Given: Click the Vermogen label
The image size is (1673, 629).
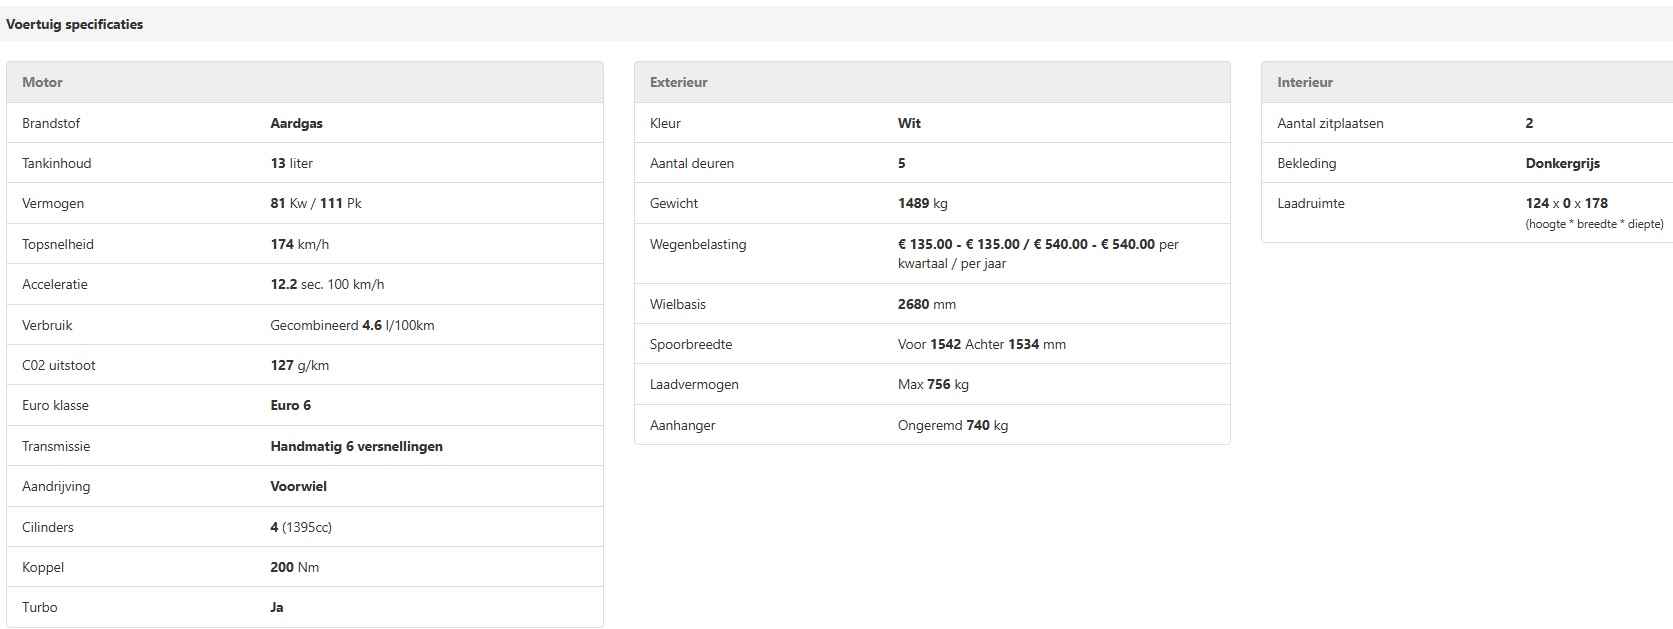Looking at the screenshot, I should [x=53, y=203].
